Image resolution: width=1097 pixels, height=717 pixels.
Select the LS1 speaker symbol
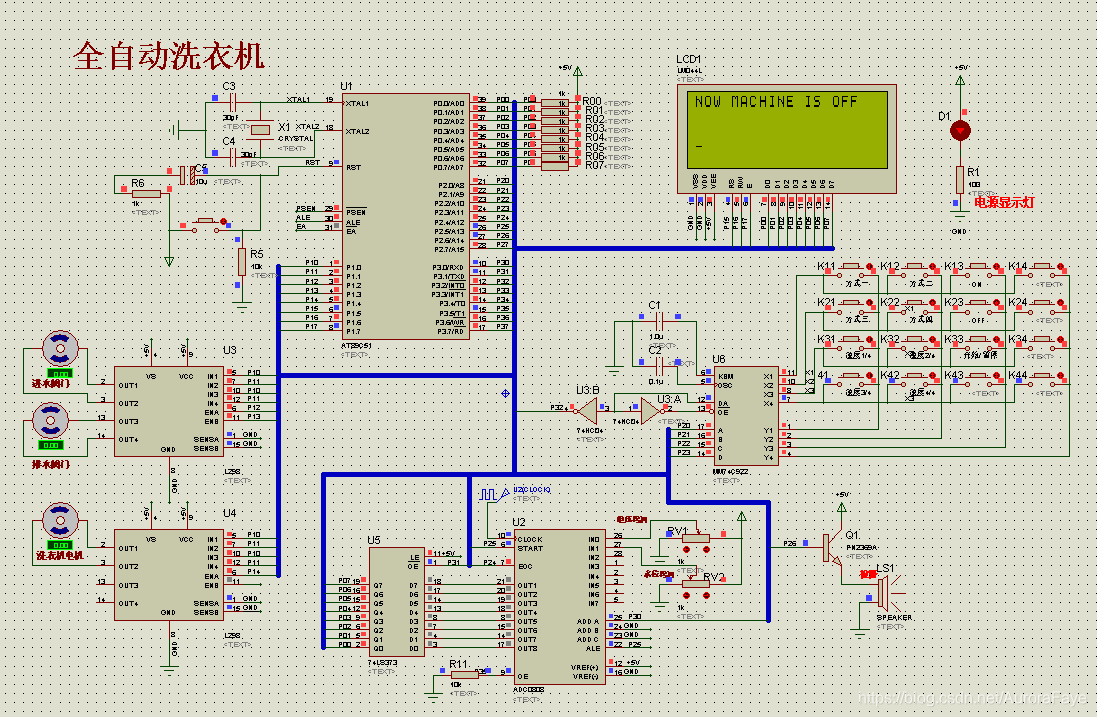click(887, 592)
